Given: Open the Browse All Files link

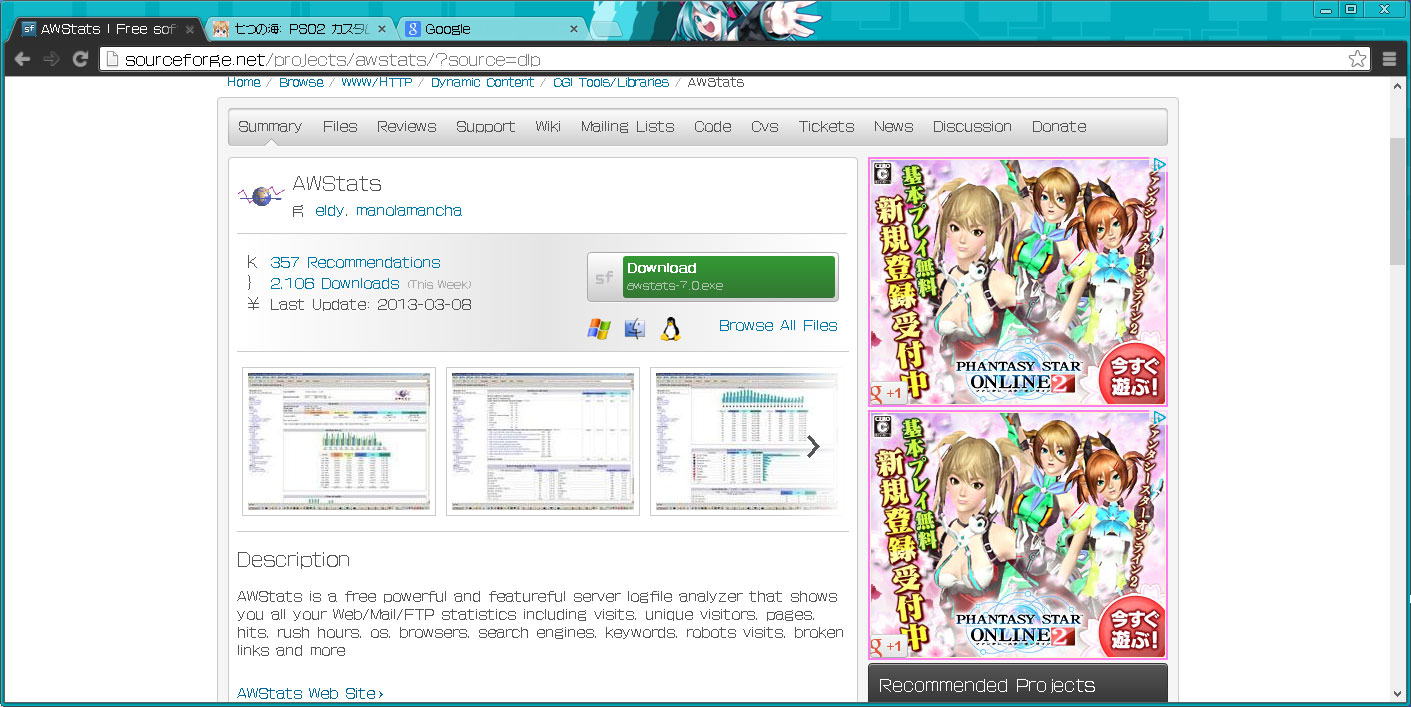Looking at the screenshot, I should point(778,325).
